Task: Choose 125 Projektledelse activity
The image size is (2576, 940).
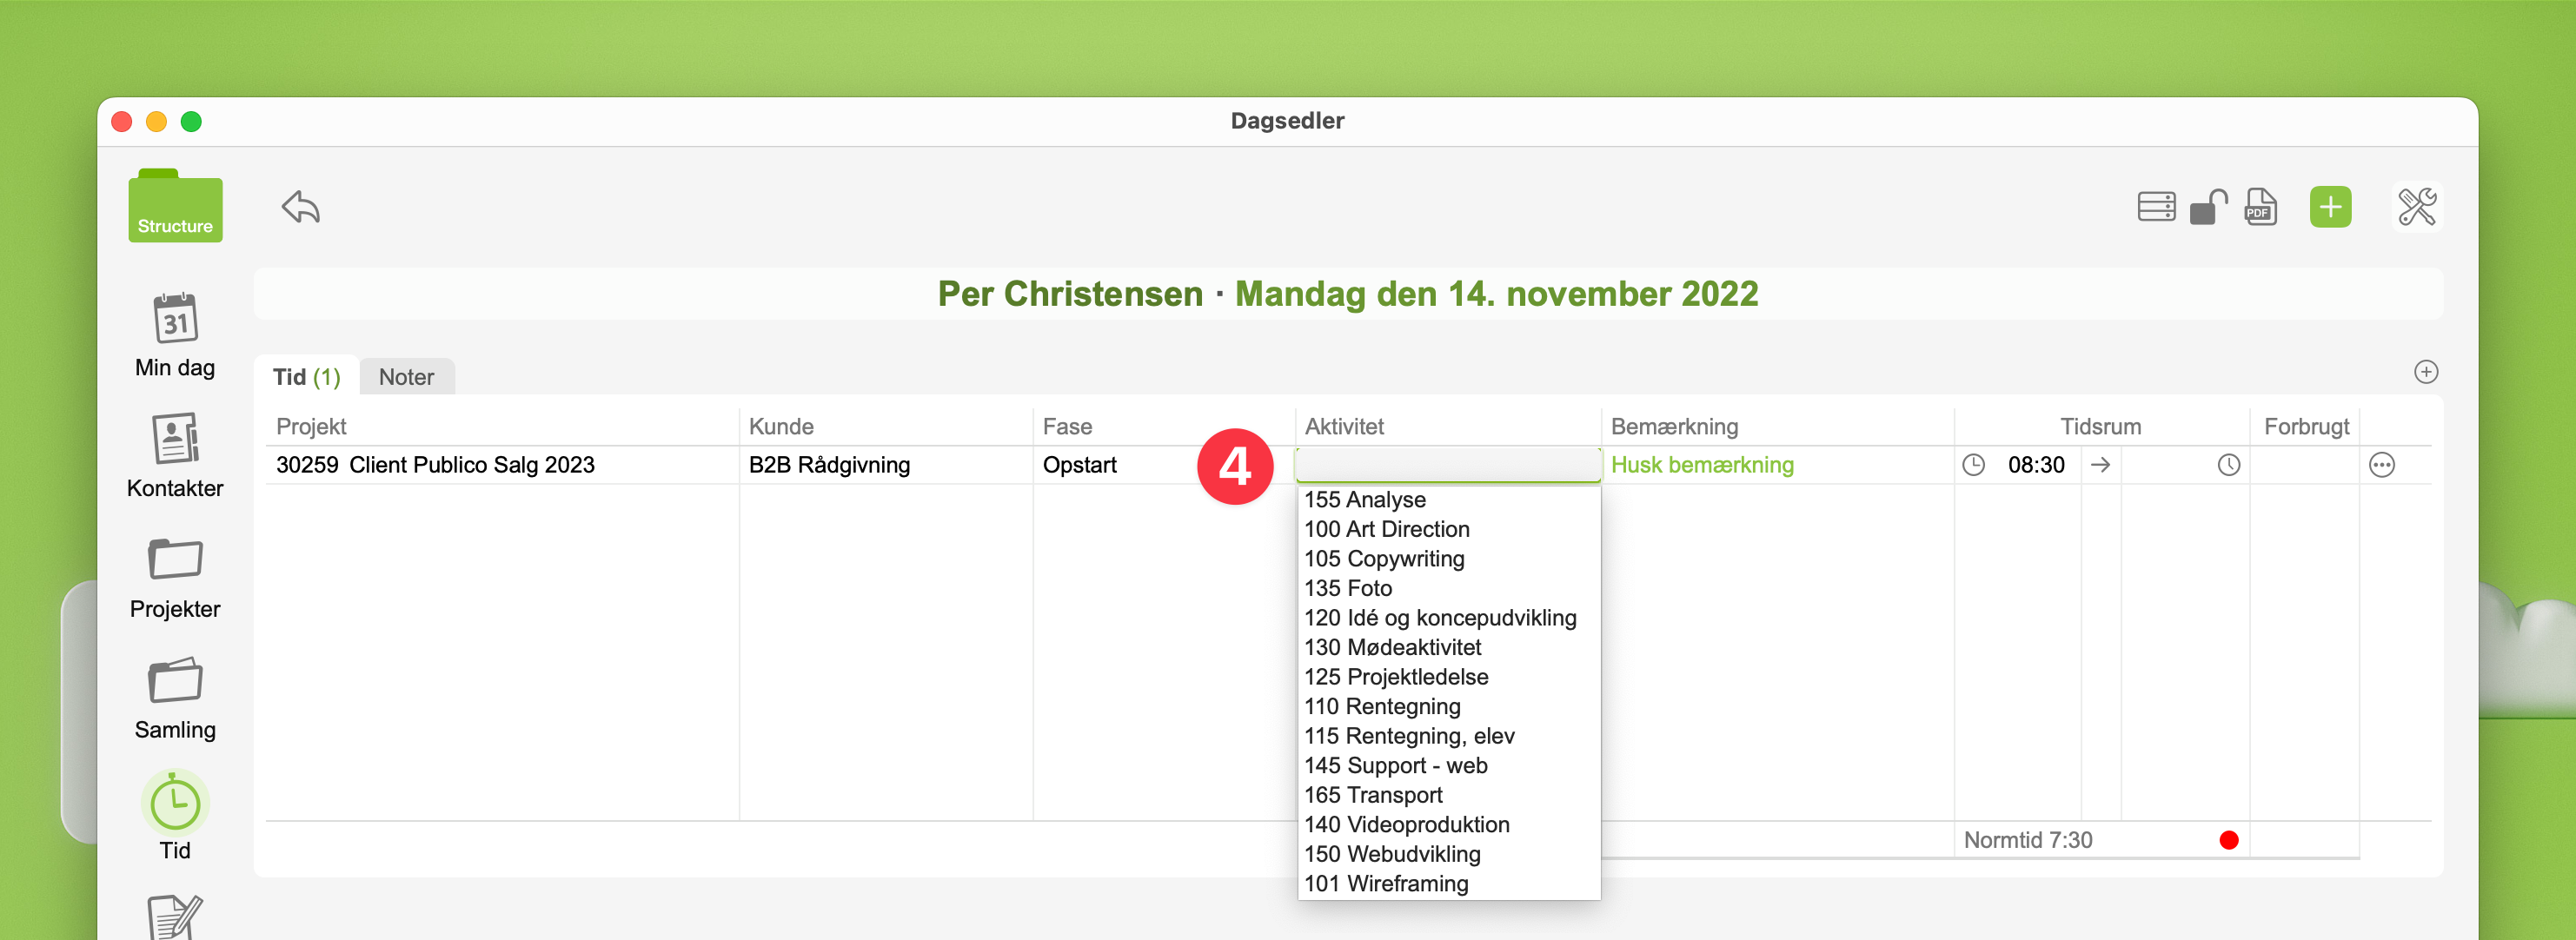Action: (x=1395, y=677)
